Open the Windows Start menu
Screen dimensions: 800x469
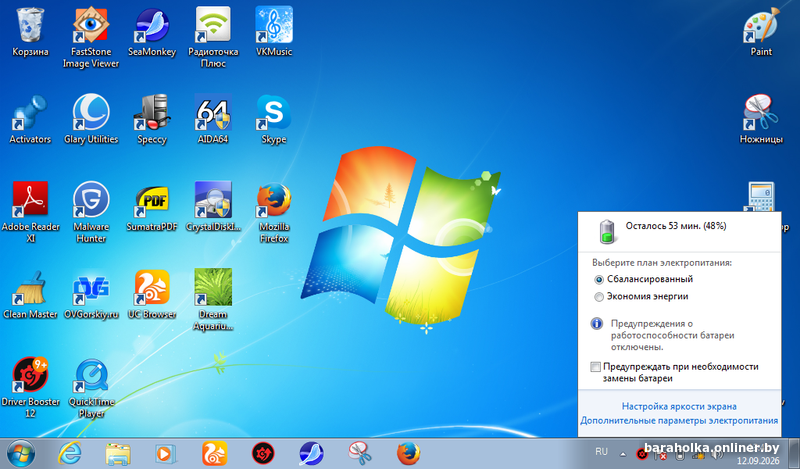(20, 454)
